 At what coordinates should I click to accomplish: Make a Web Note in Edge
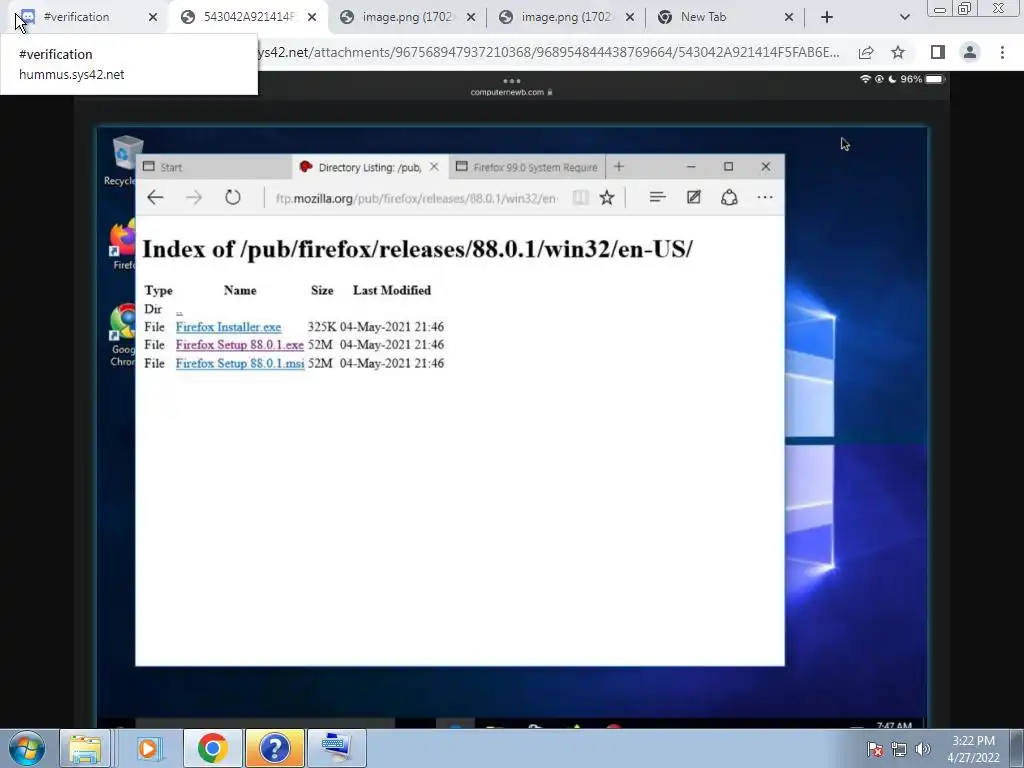pos(694,197)
